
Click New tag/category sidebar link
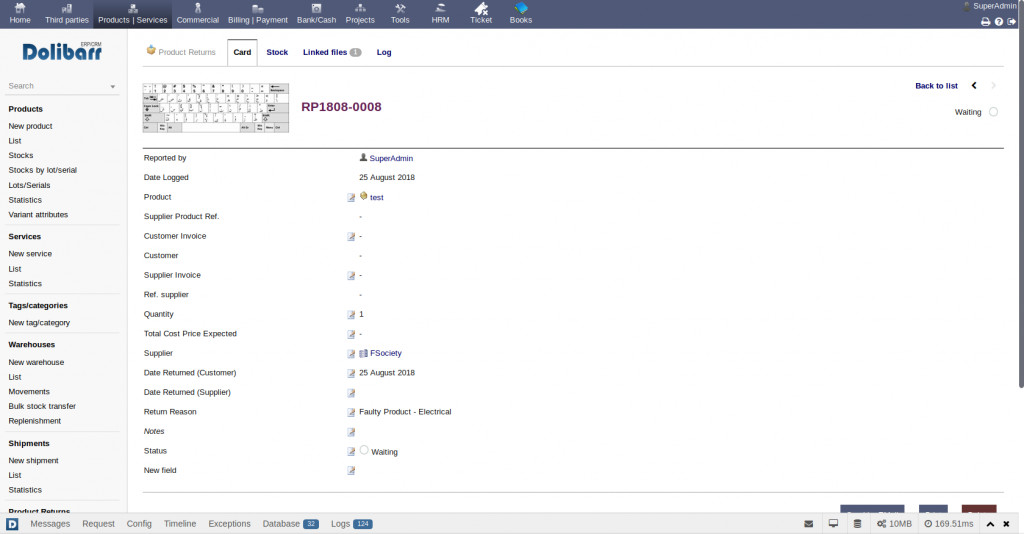coord(39,322)
